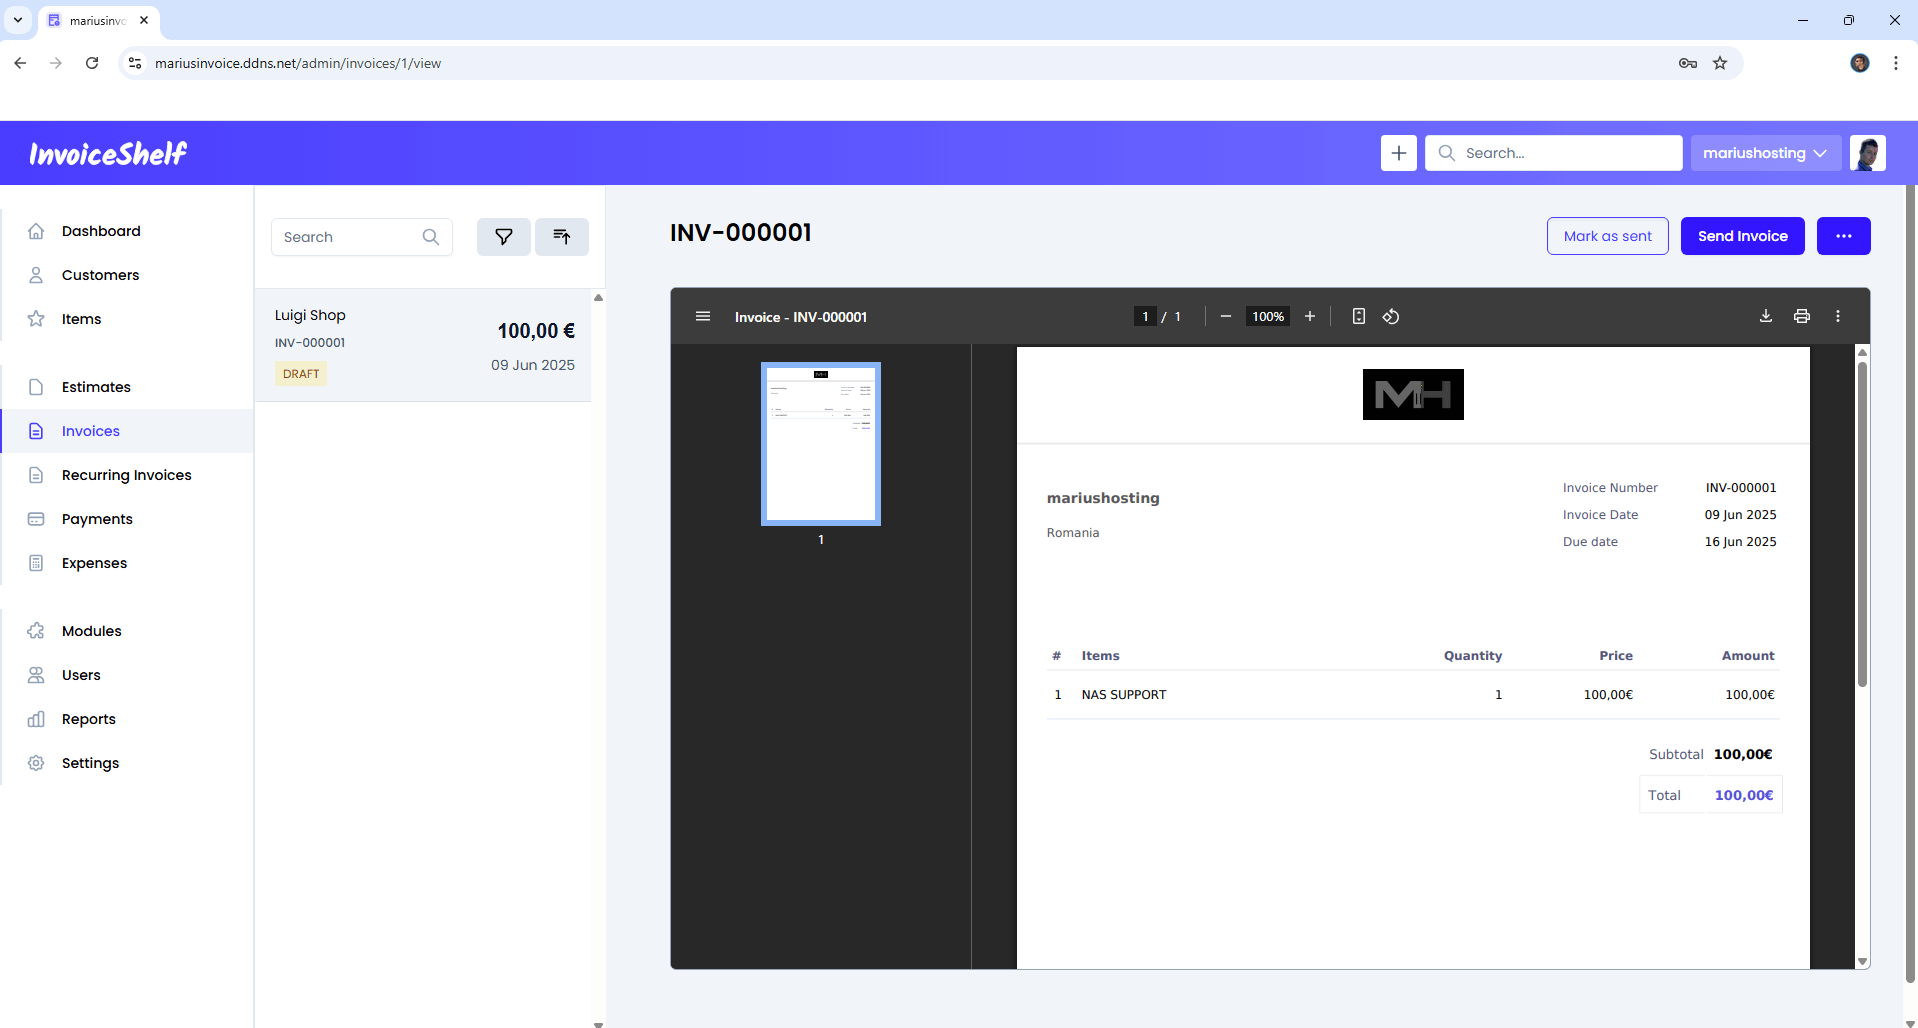1918x1028 pixels.
Task: Click the magnifier icon in invoice search
Action: pyautogui.click(x=431, y=237)
